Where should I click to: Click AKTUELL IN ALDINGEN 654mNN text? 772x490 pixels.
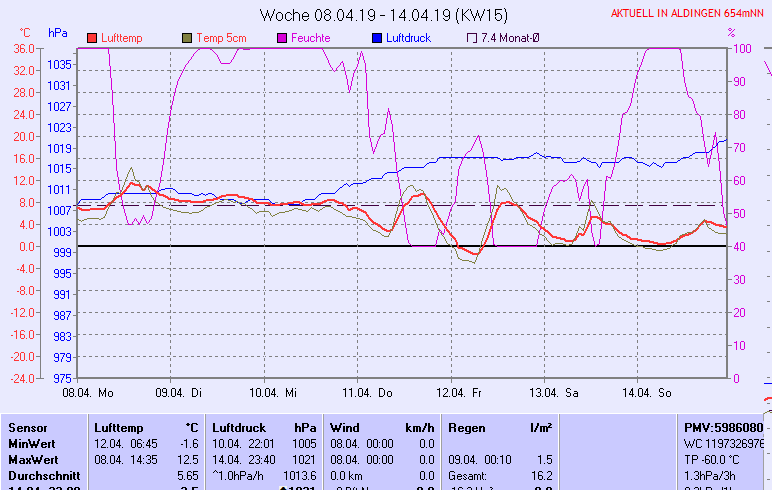690,14
